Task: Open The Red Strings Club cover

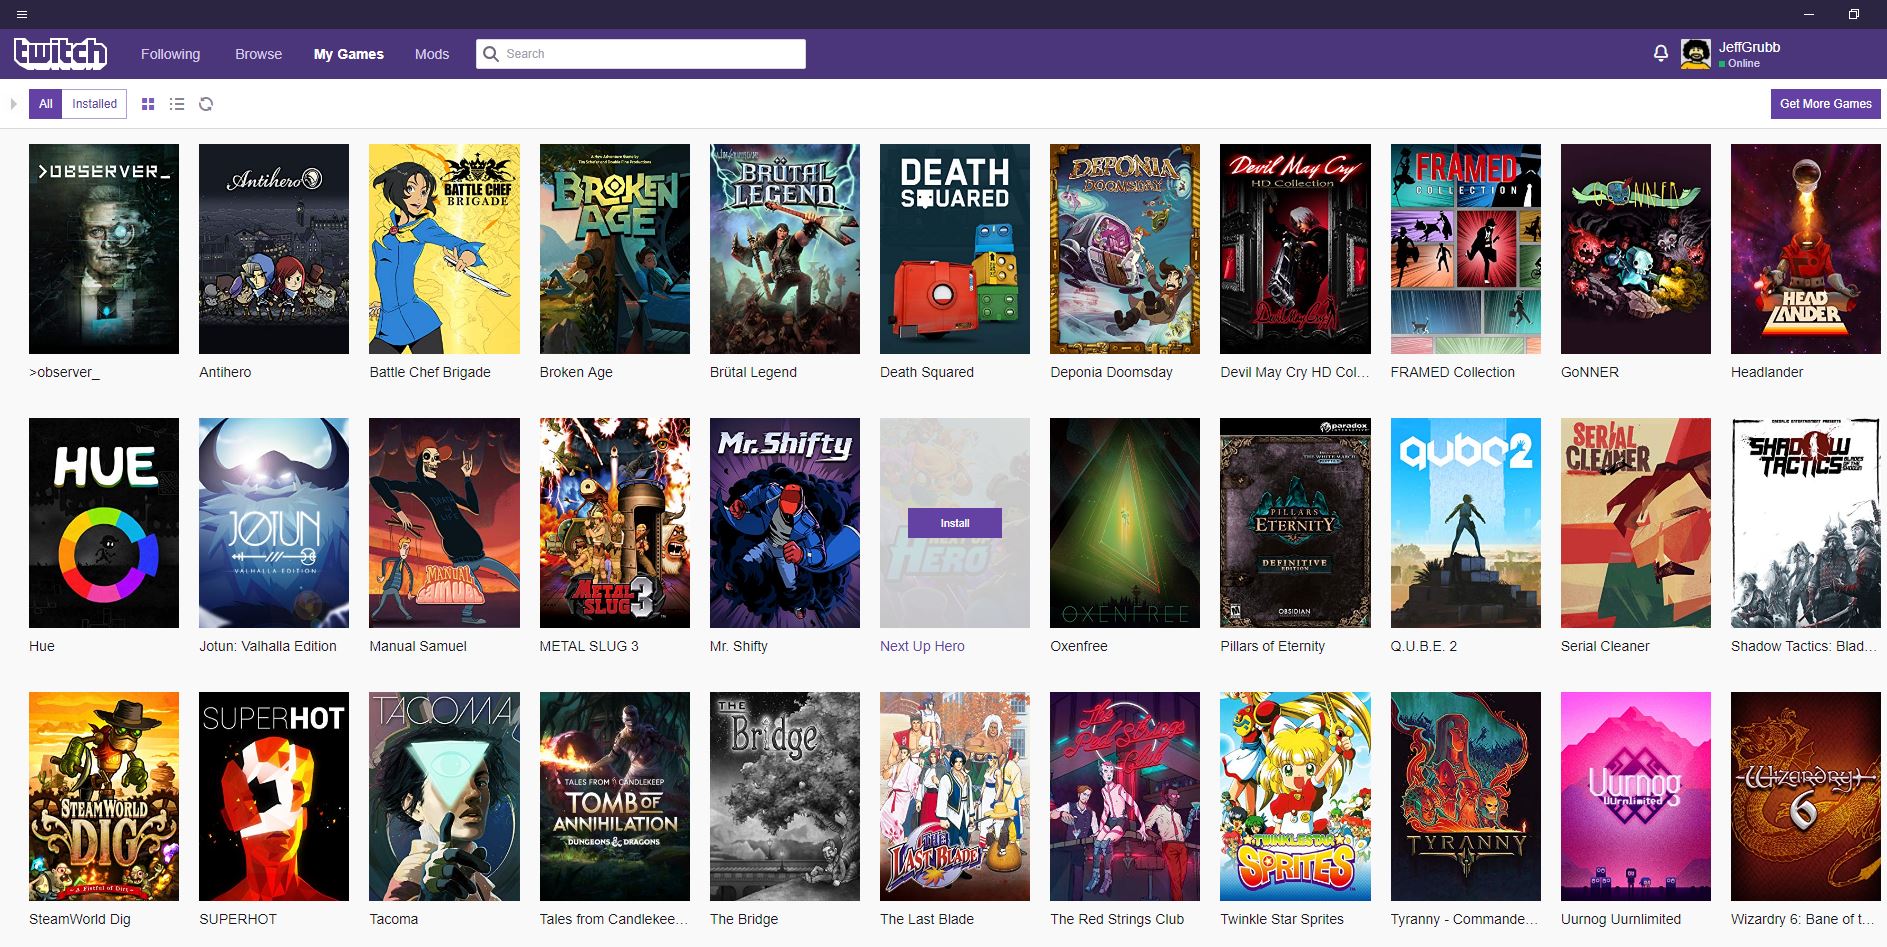Action: [x=1125, y=797]
